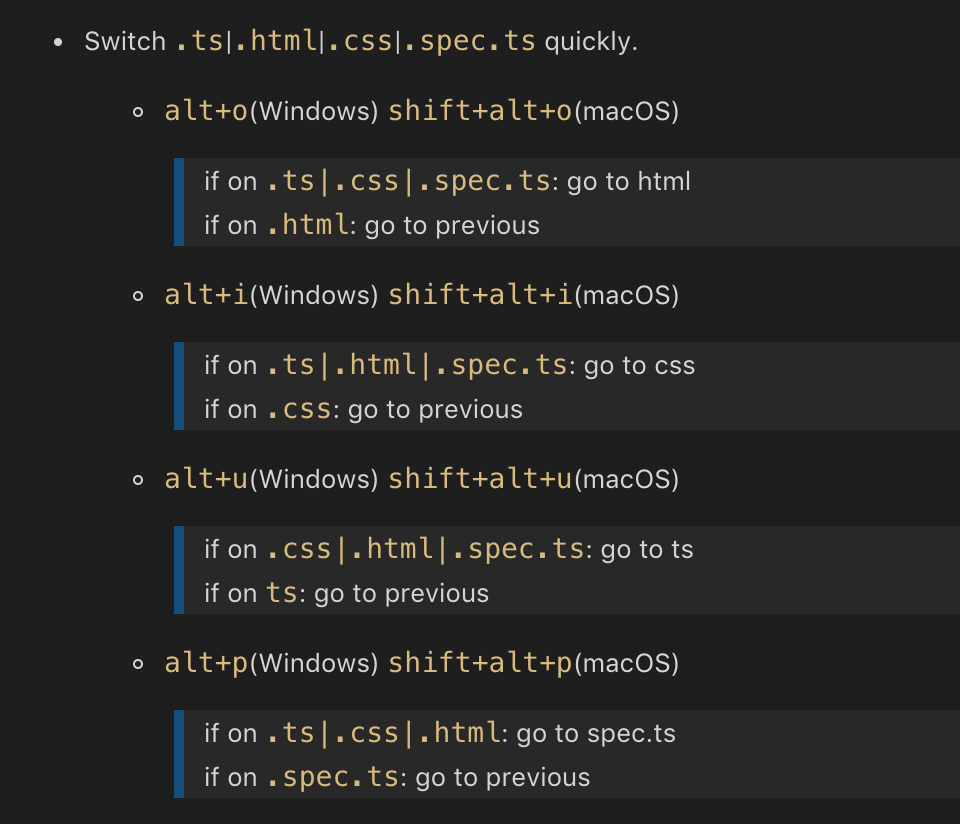The height and width of the screenshot is (824, 960).
Task: Click the "if on .spec.ts: go to previous" line
Action: tap(397, 777)
